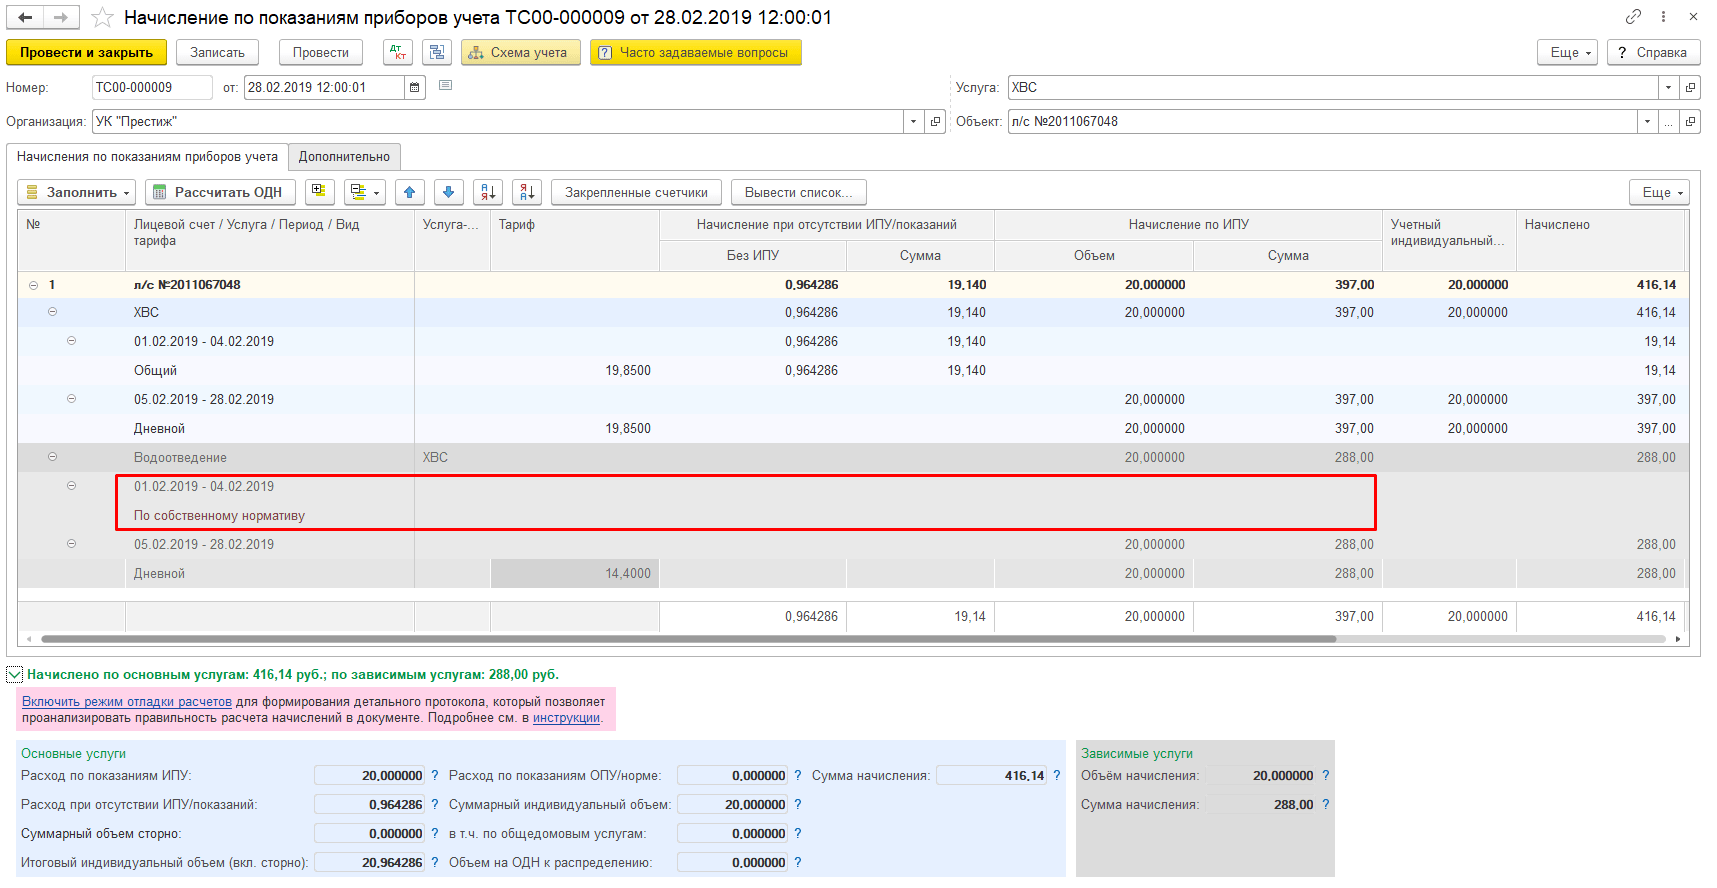Open the document structure icon next to Дт/Кт

tap(436, 53)
